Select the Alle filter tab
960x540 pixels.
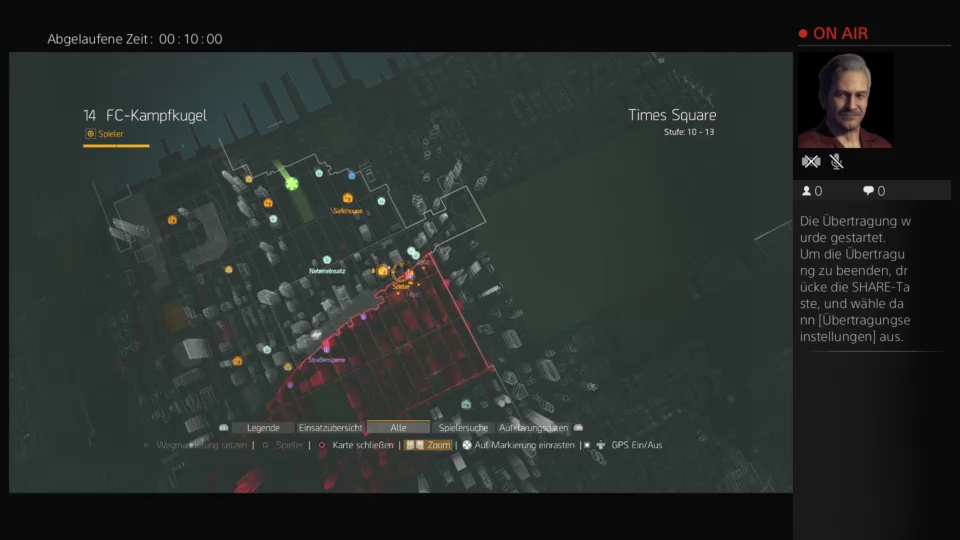(x=398, y=427)
